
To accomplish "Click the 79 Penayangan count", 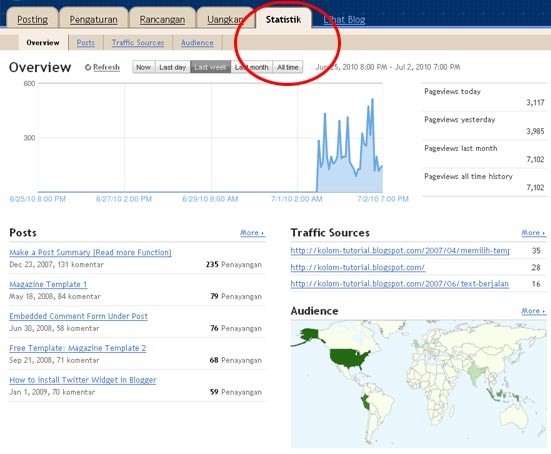I will pyautogui.click(x=236, y=296).
